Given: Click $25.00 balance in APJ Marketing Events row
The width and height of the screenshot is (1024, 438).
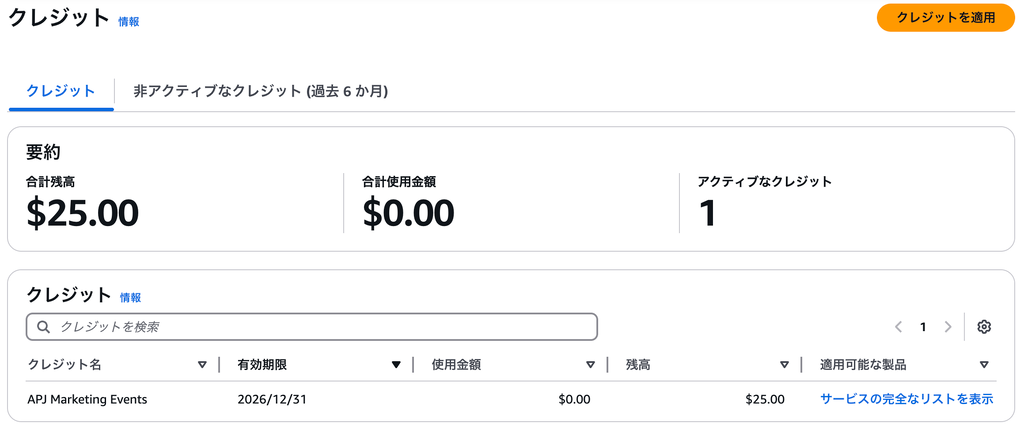Looking at the screenshot, I should (765, 399).
